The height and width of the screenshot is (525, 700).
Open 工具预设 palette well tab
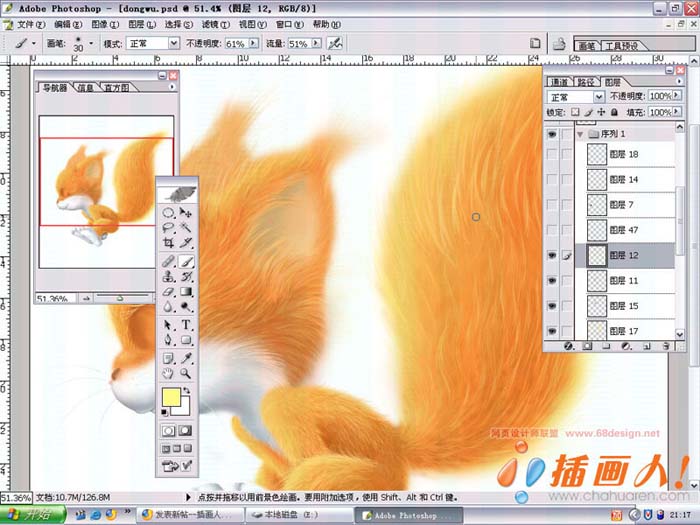click(x=621, y=45)
